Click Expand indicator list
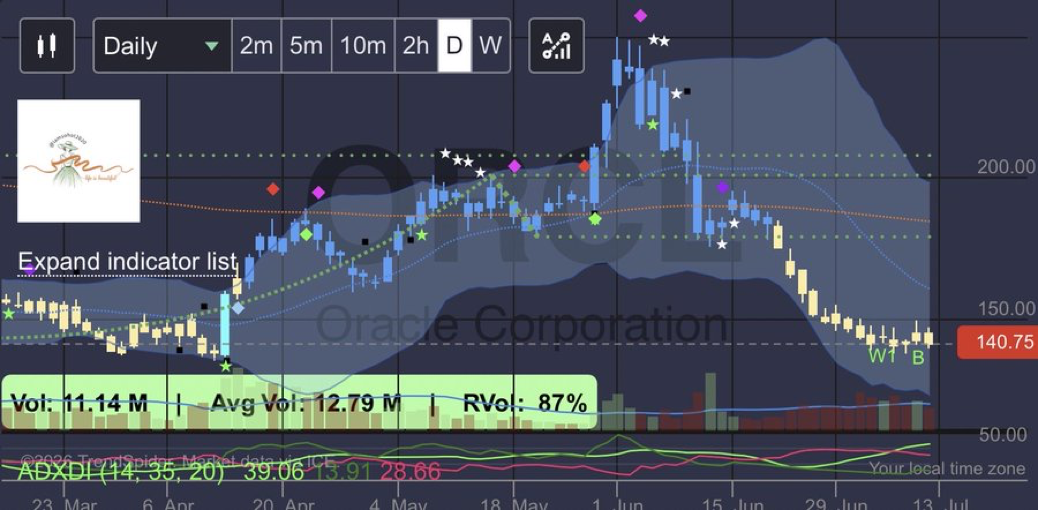The image size is (1038, 510). (127, 262)
